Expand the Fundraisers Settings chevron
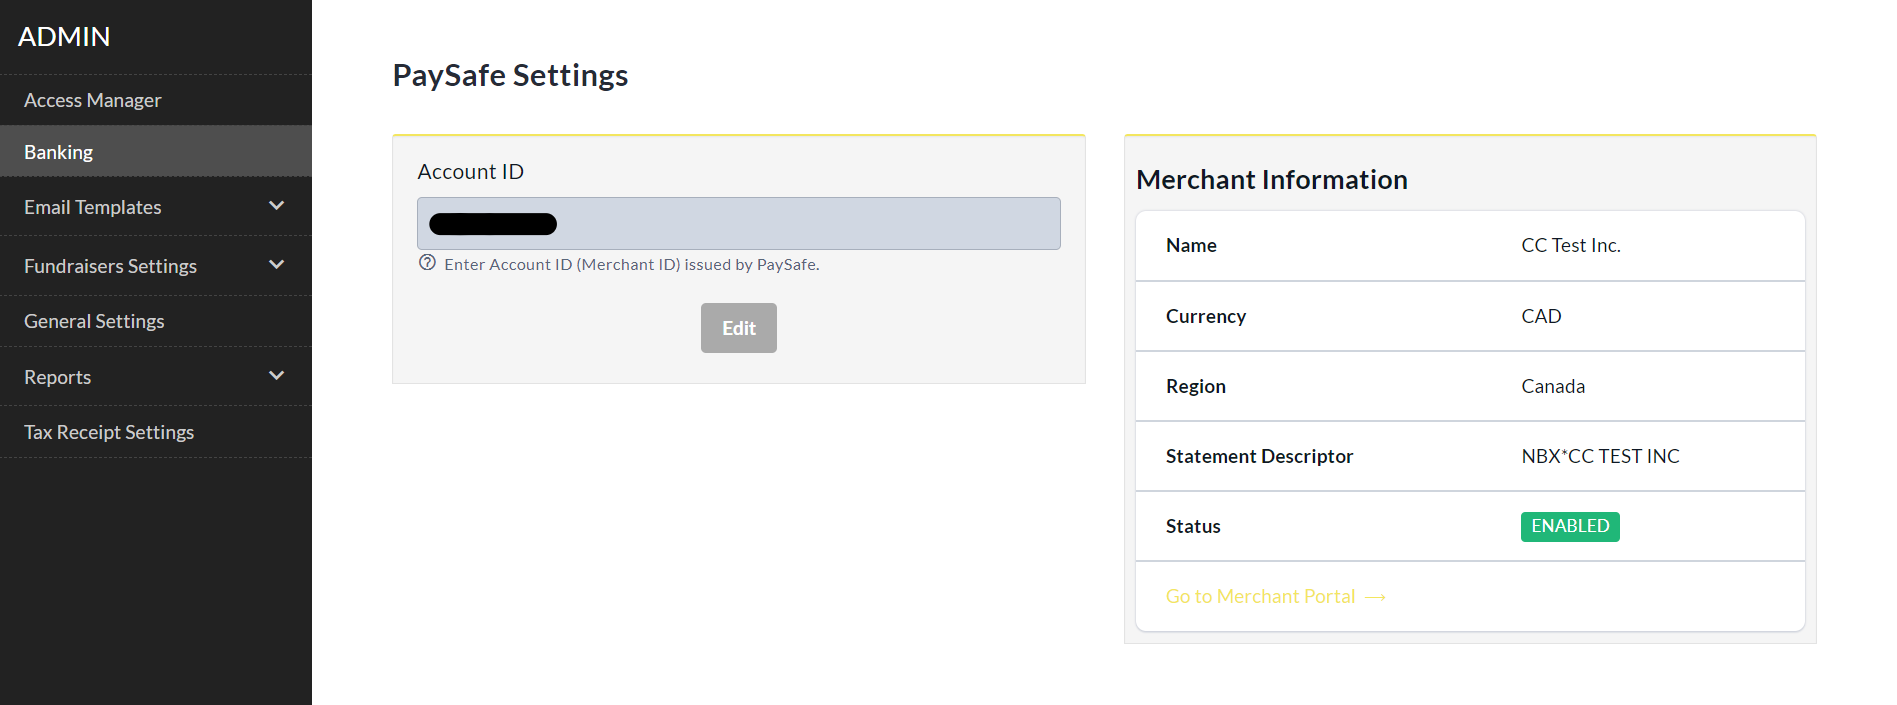The height and width of the screenshot is (705, 1897). tap(277, 265)
